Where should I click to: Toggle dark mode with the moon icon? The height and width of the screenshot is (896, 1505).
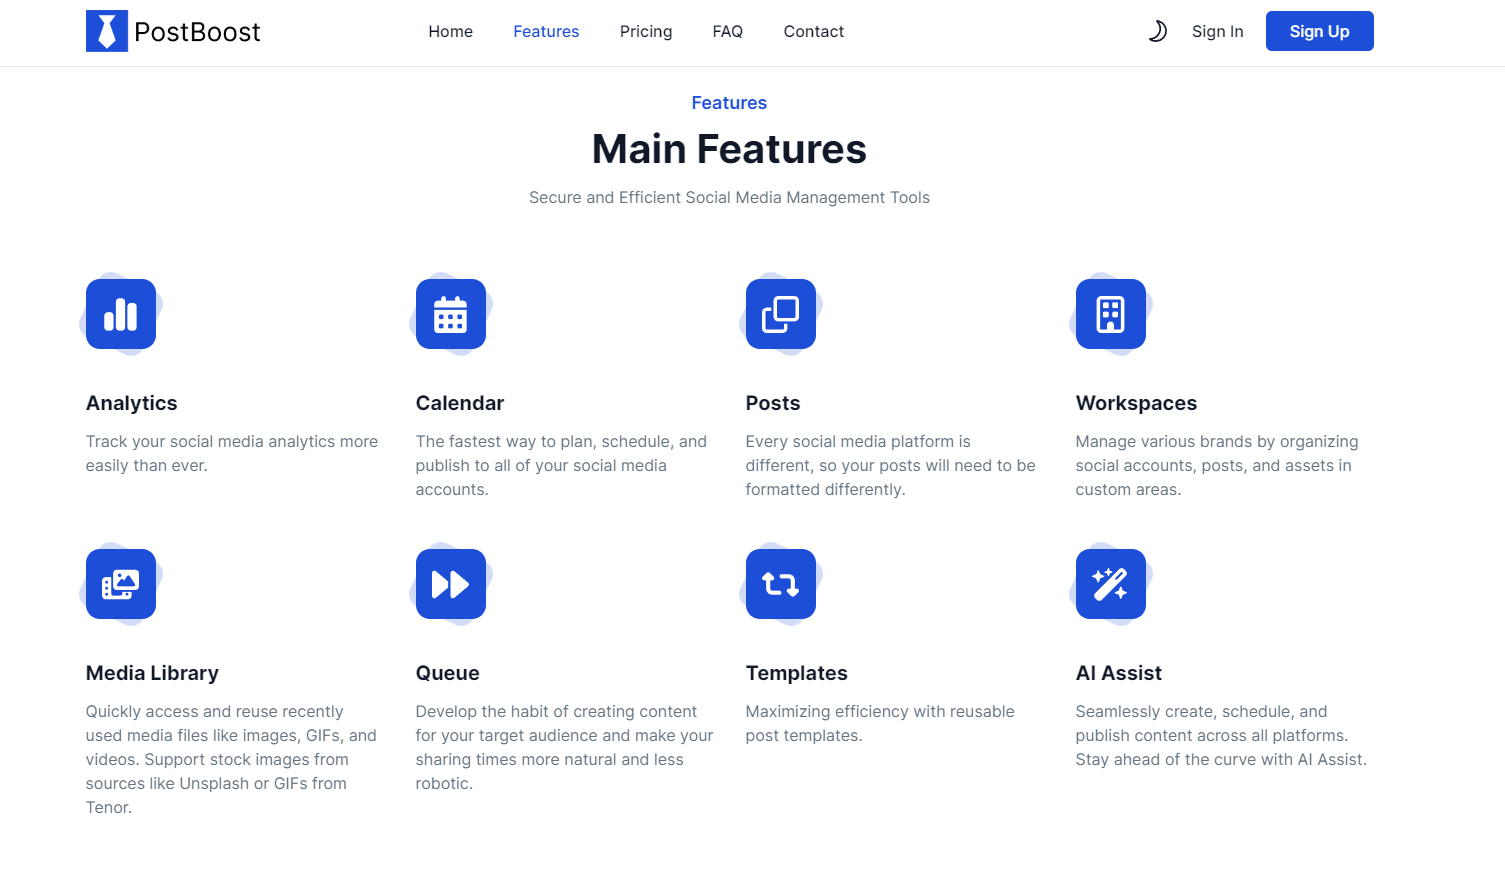pyautogui.click(x=1157, y=31)
